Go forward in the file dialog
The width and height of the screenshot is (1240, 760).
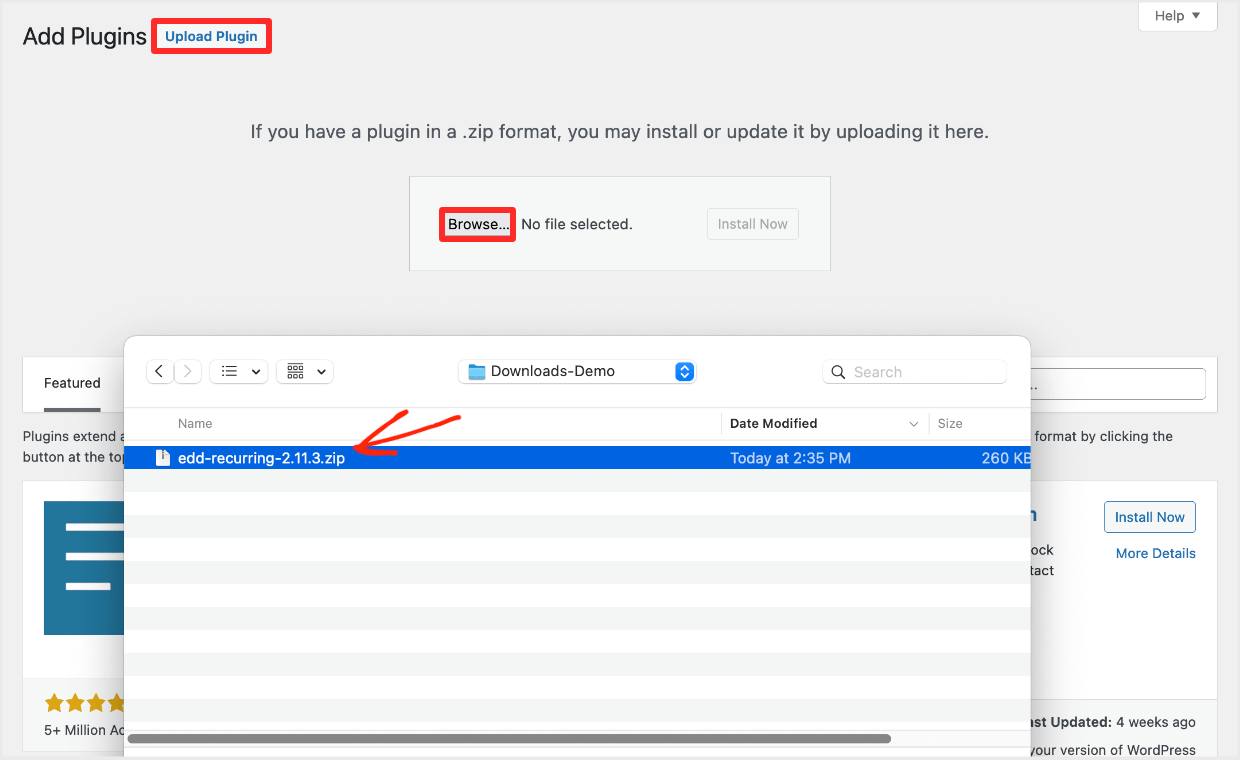tap(188, 371)
